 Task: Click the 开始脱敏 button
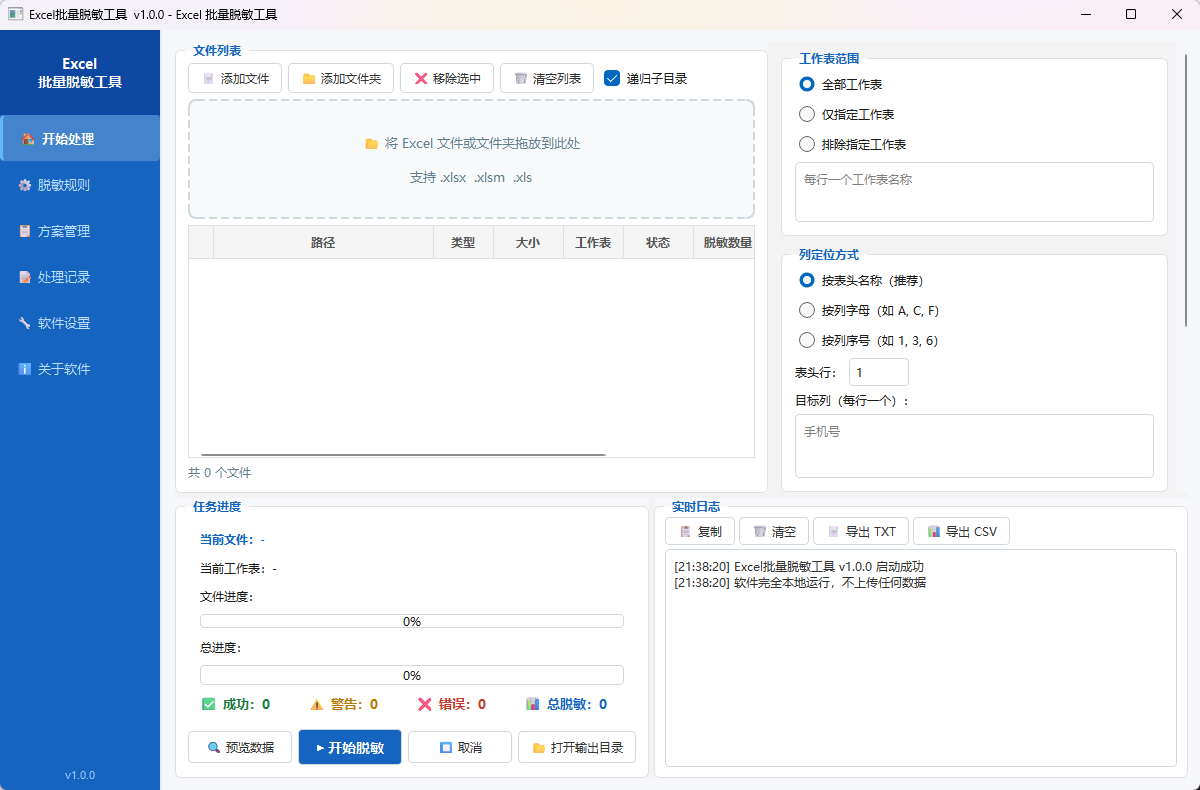350,747
